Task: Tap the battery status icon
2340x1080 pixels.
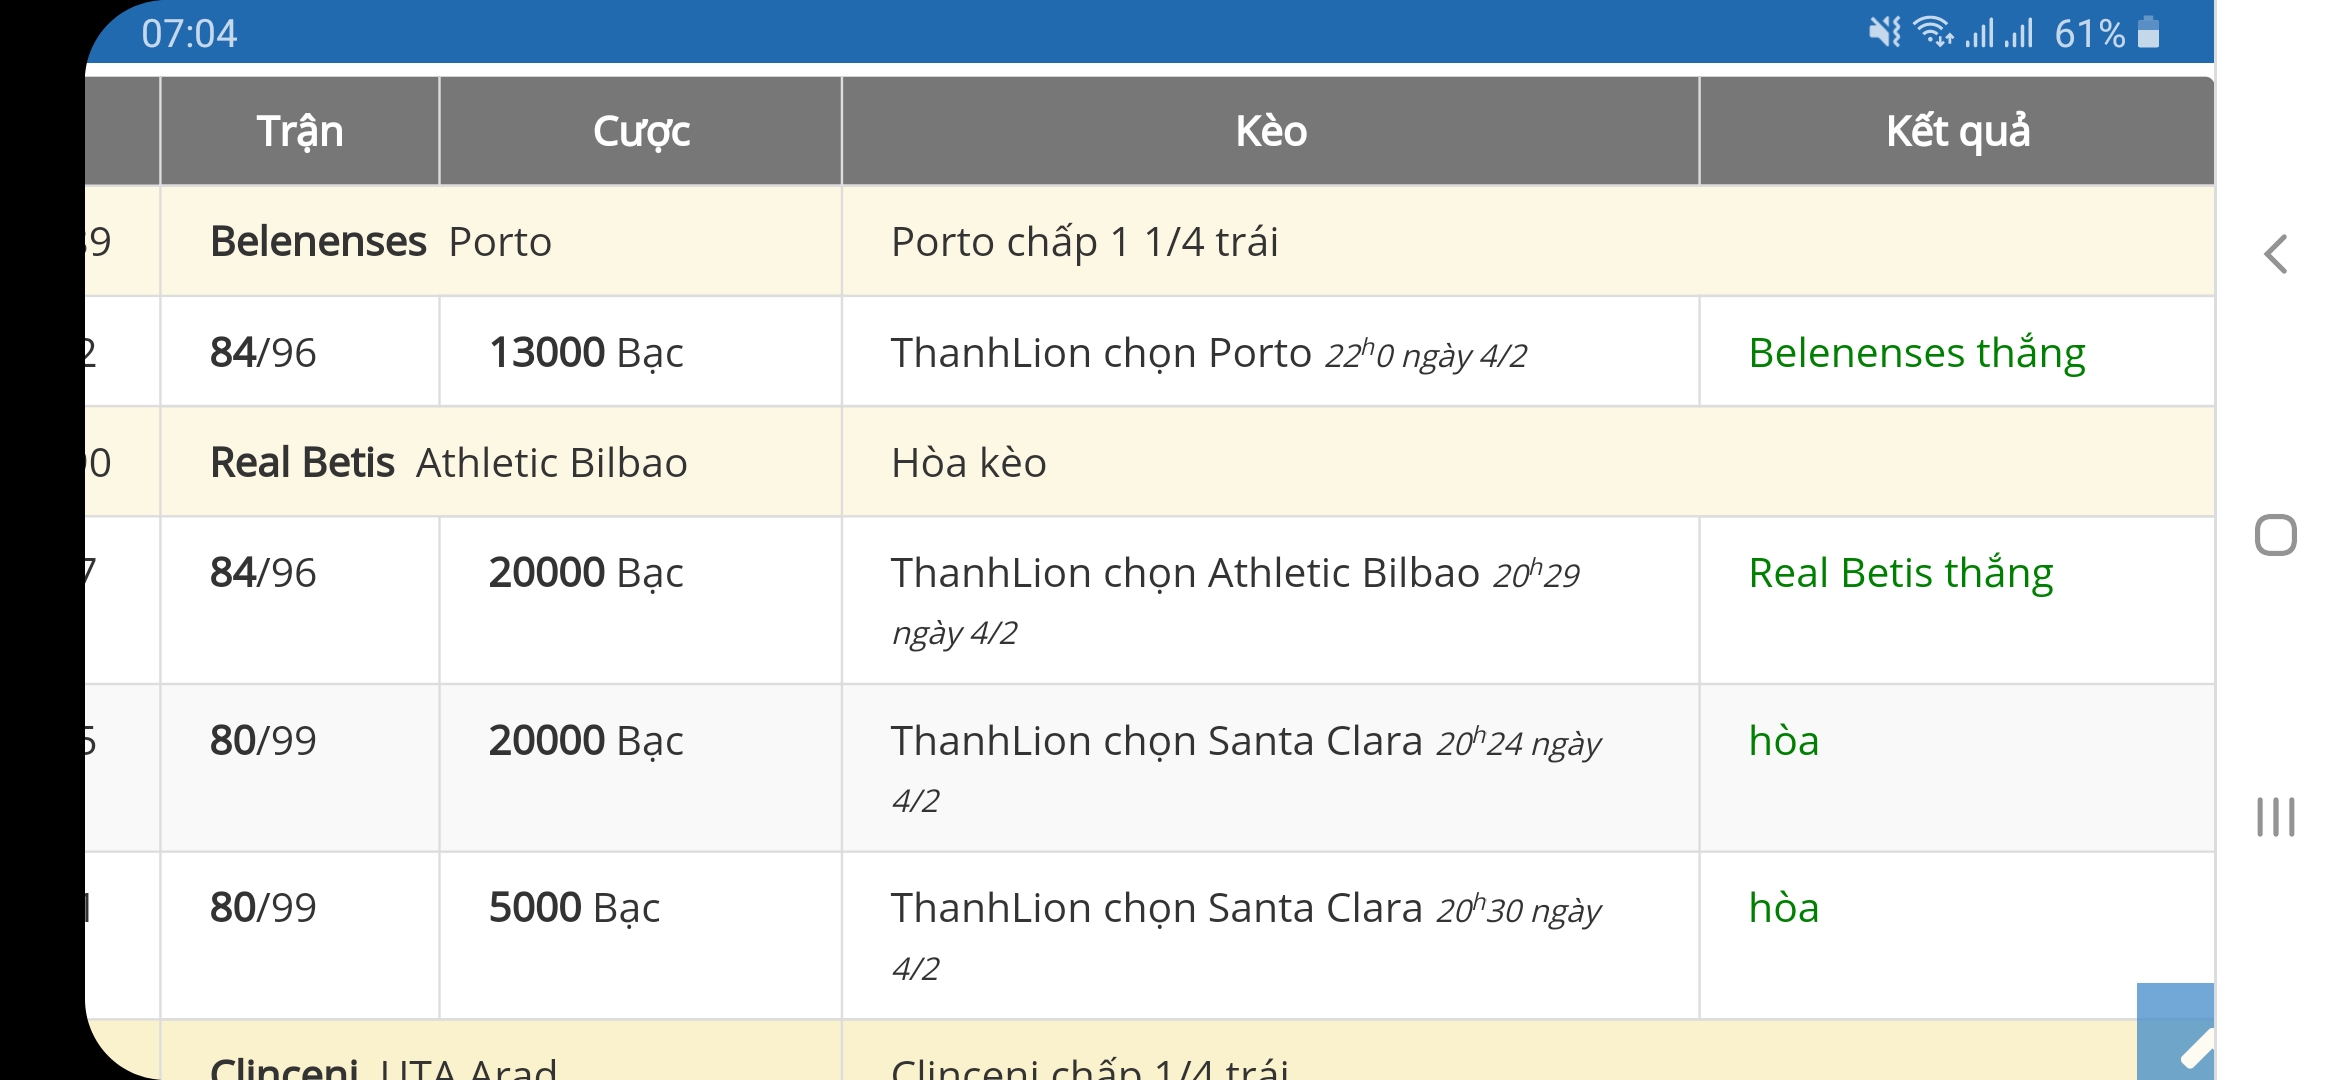Action: pyautogui.click(x=2148, y=33)
